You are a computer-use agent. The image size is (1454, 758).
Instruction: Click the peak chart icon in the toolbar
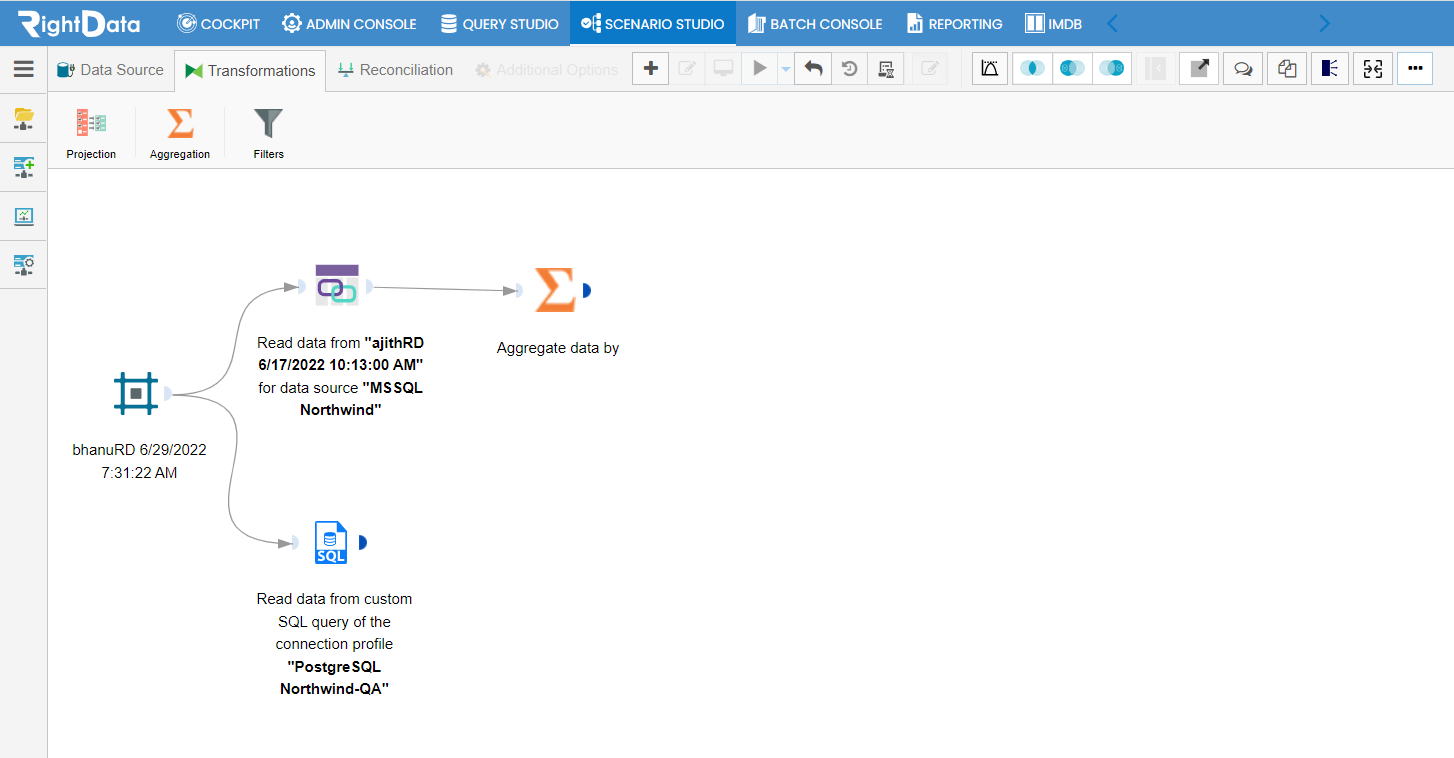coord(990,68)
